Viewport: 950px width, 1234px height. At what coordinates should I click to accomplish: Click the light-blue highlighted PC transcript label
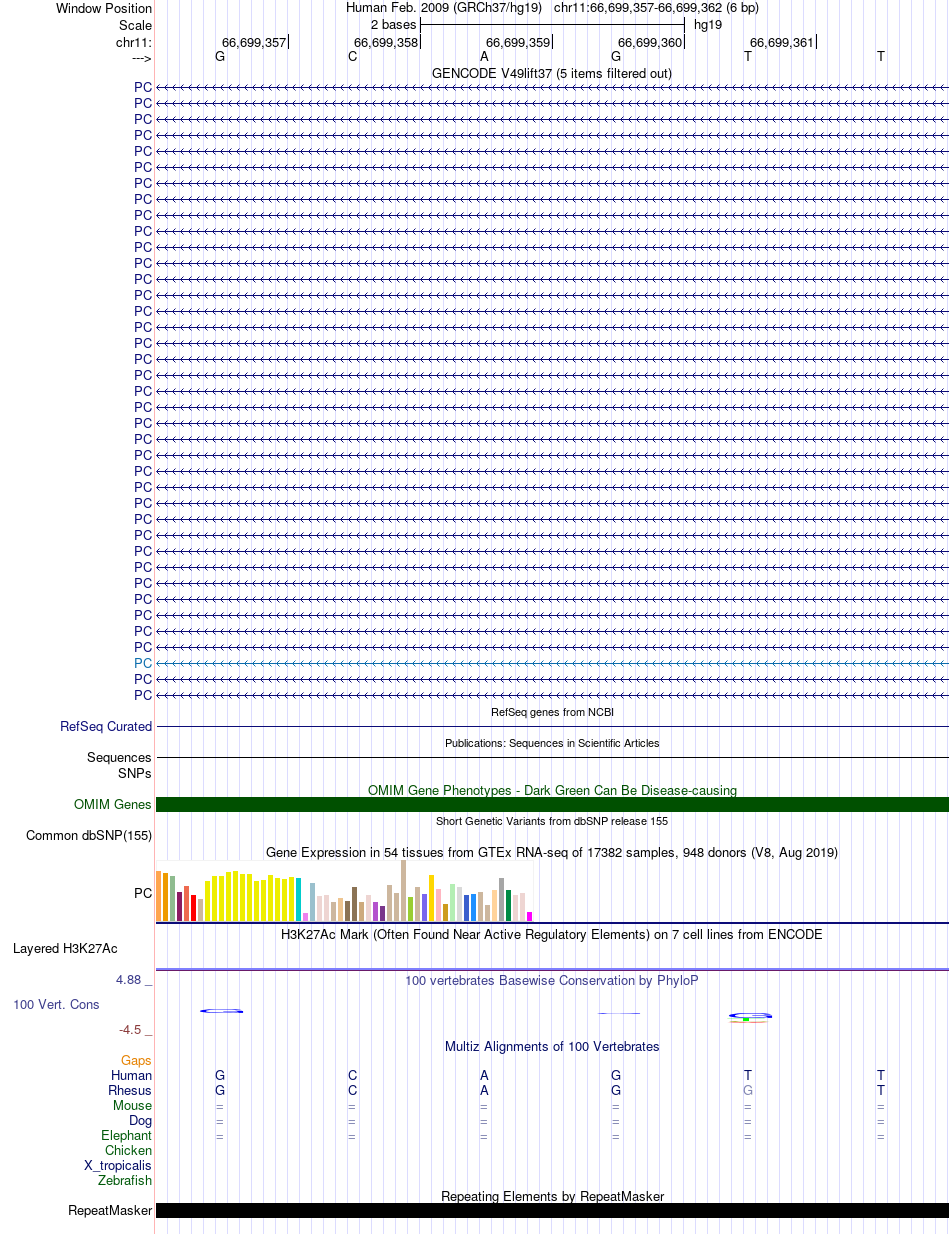[x=143, y=663]
